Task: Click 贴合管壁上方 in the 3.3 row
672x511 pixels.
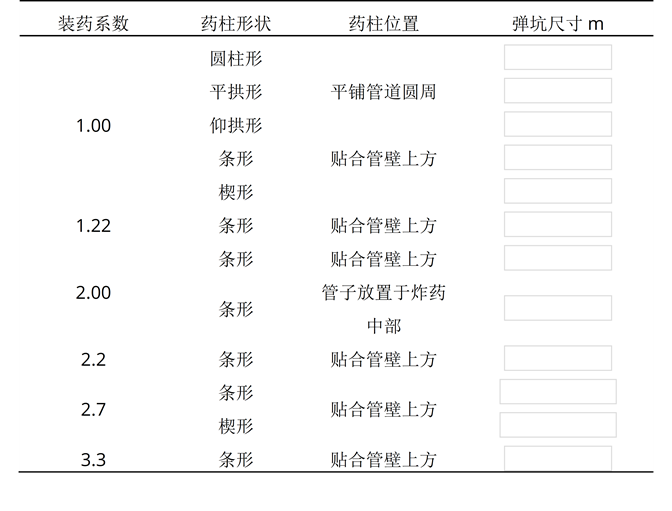Action: click(384, 460)
